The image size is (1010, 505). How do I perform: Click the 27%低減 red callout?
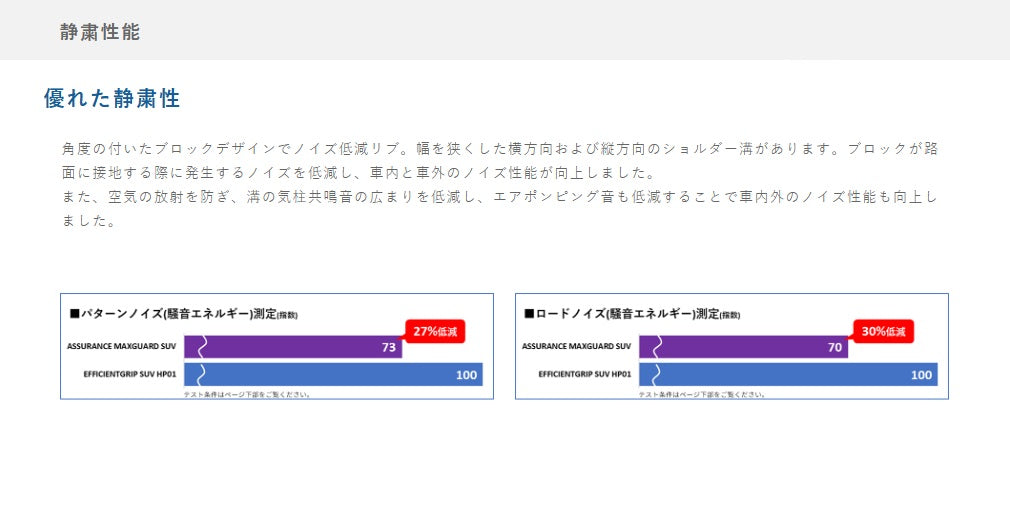(434, 332)
